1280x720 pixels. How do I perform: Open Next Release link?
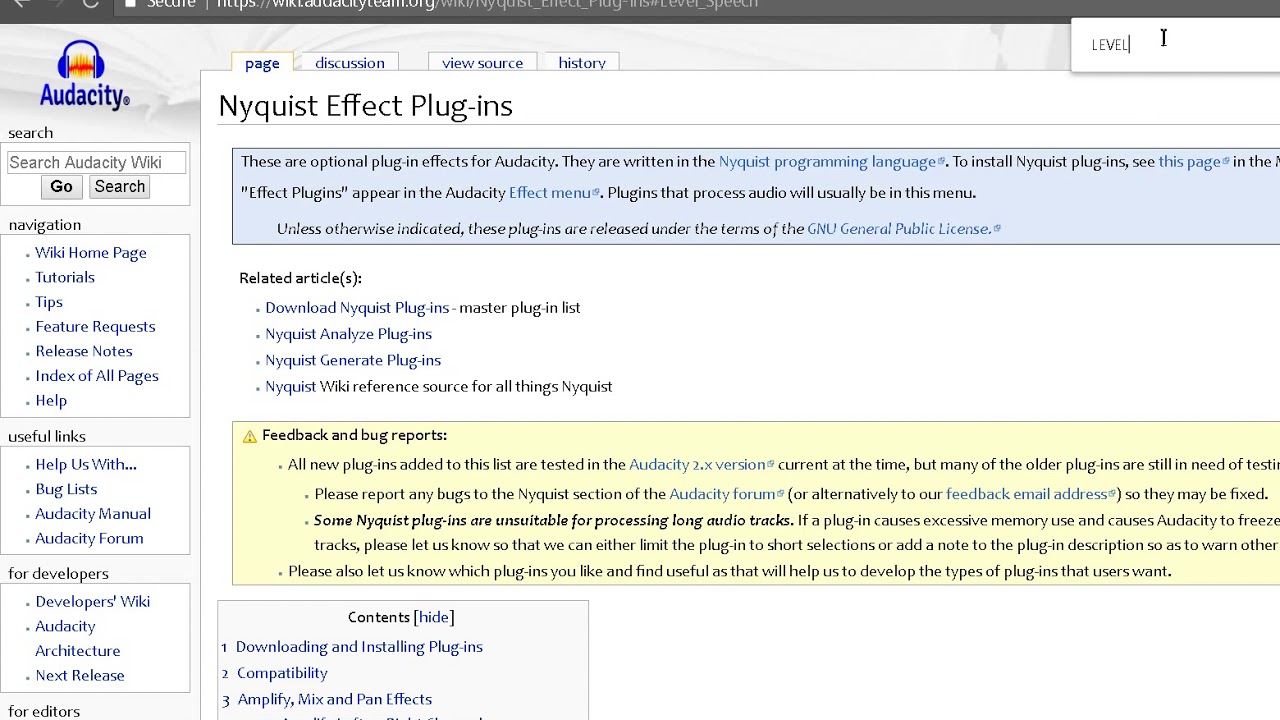tap(80, 676)
